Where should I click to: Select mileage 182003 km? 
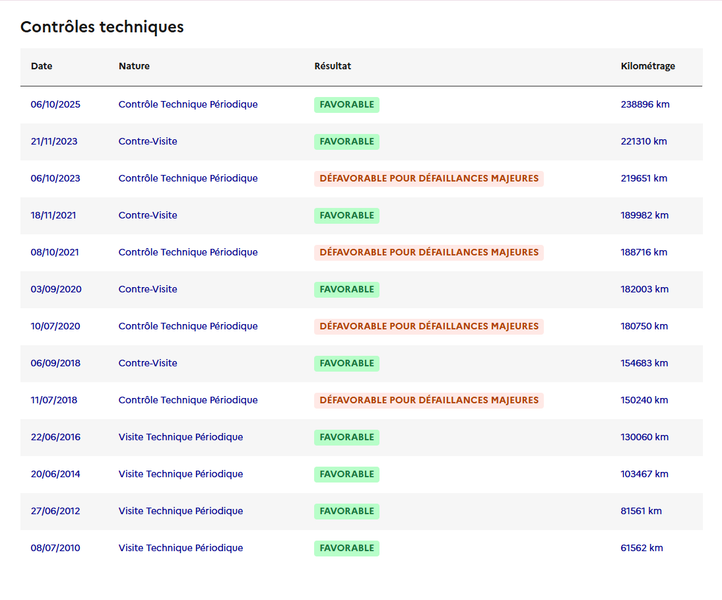645,289
